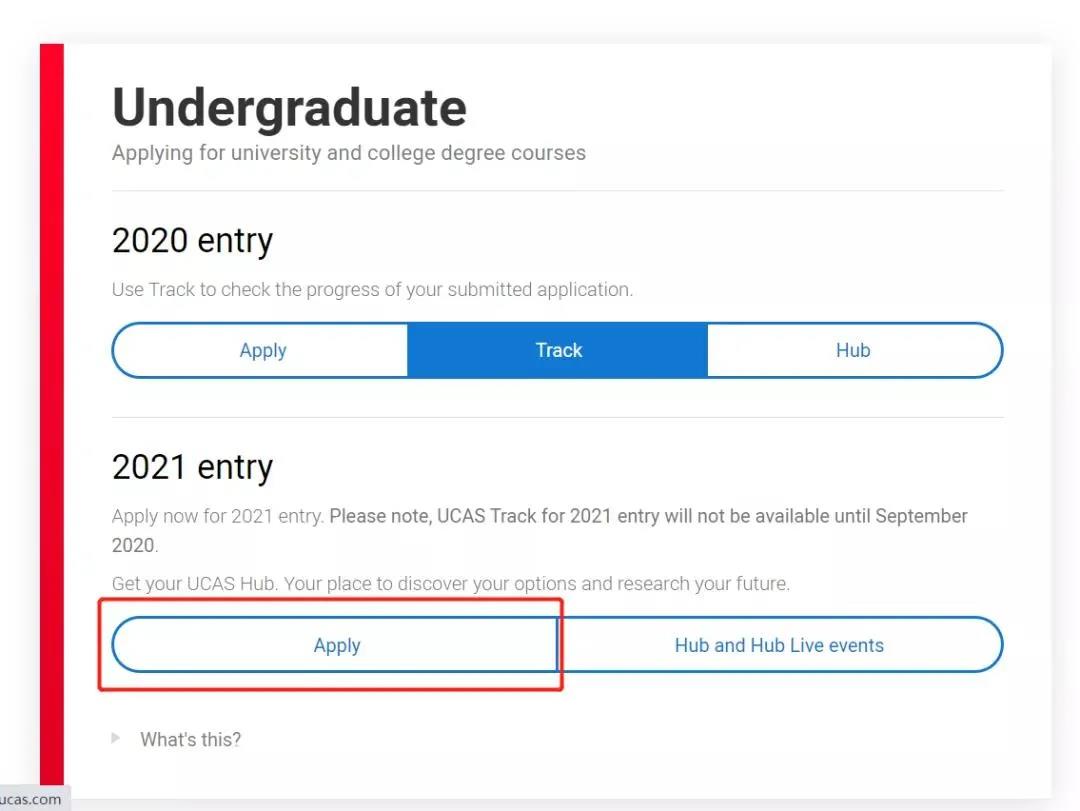The width and height of the screenshot is (1080, 811).
Task: Click Apply under 2020 entry
Action: (x=262, y=350)
